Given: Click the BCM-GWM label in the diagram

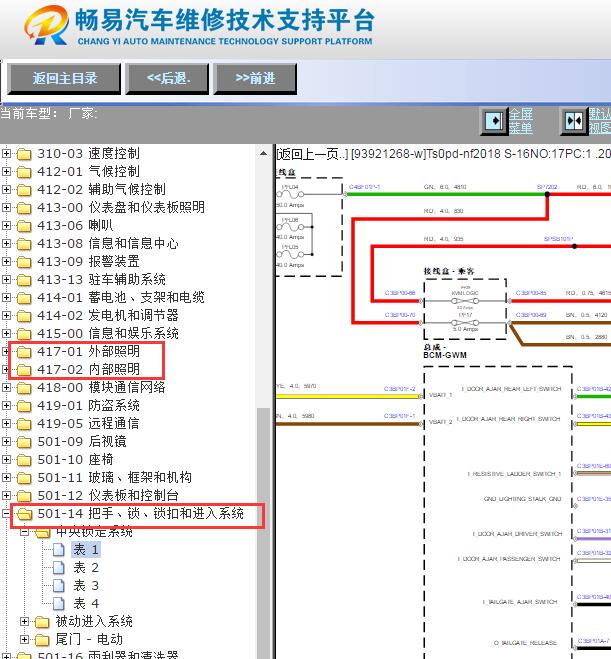Looking at the screenshot, I should 445,355.
